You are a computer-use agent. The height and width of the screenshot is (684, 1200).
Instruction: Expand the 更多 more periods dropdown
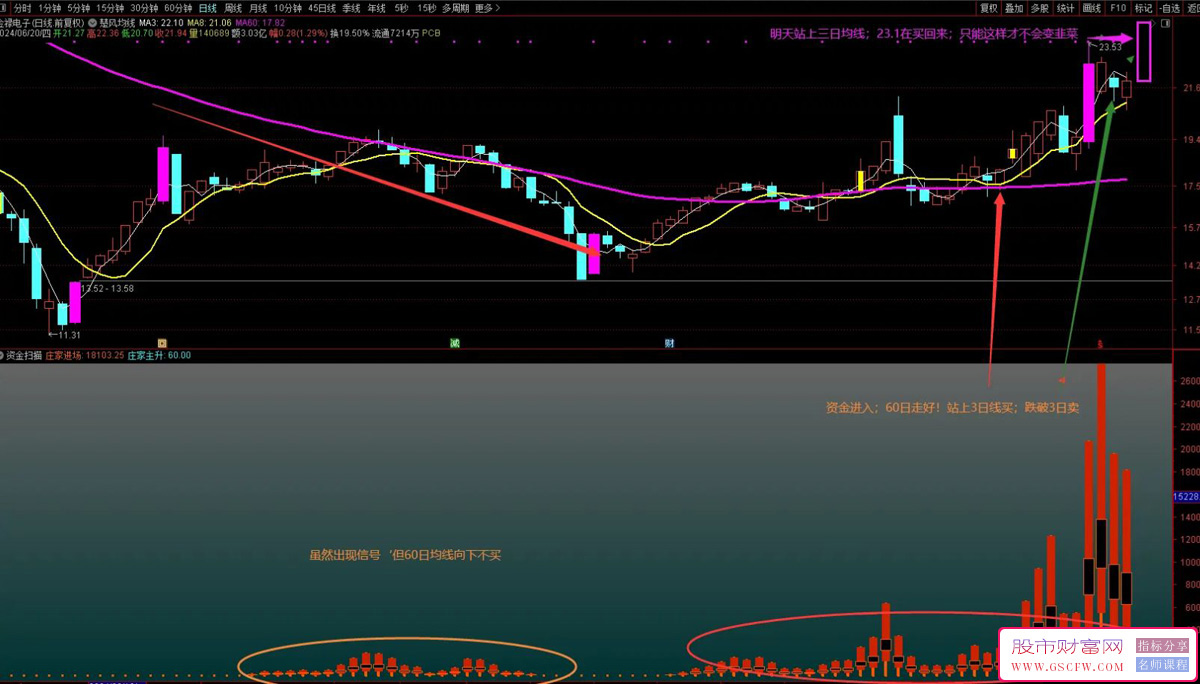tap(486, 8)
